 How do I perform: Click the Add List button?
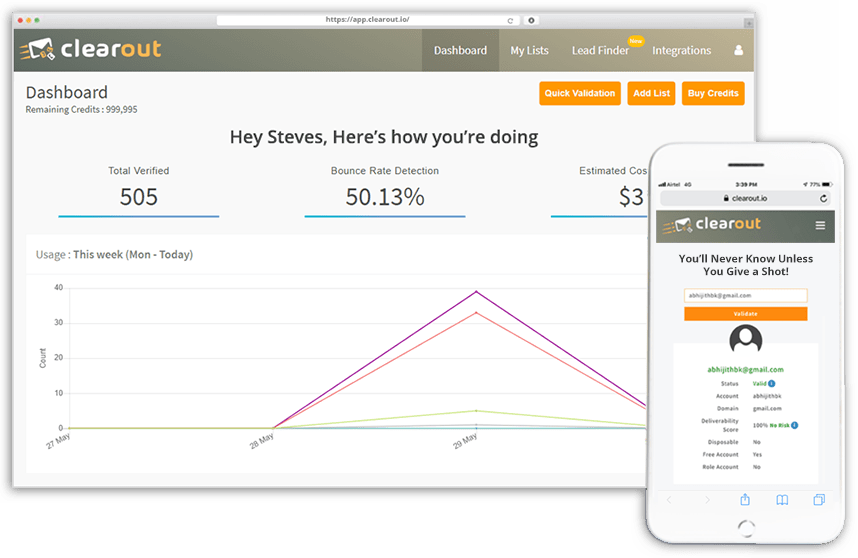pos(652,93)
